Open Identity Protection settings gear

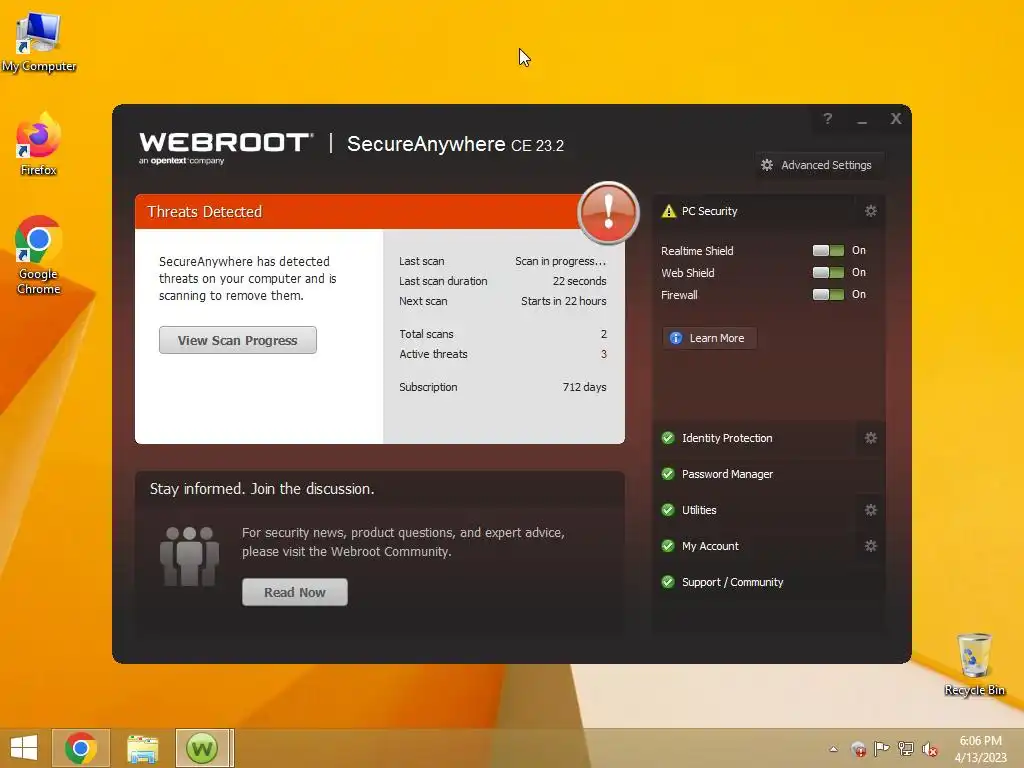pos(871,438)
